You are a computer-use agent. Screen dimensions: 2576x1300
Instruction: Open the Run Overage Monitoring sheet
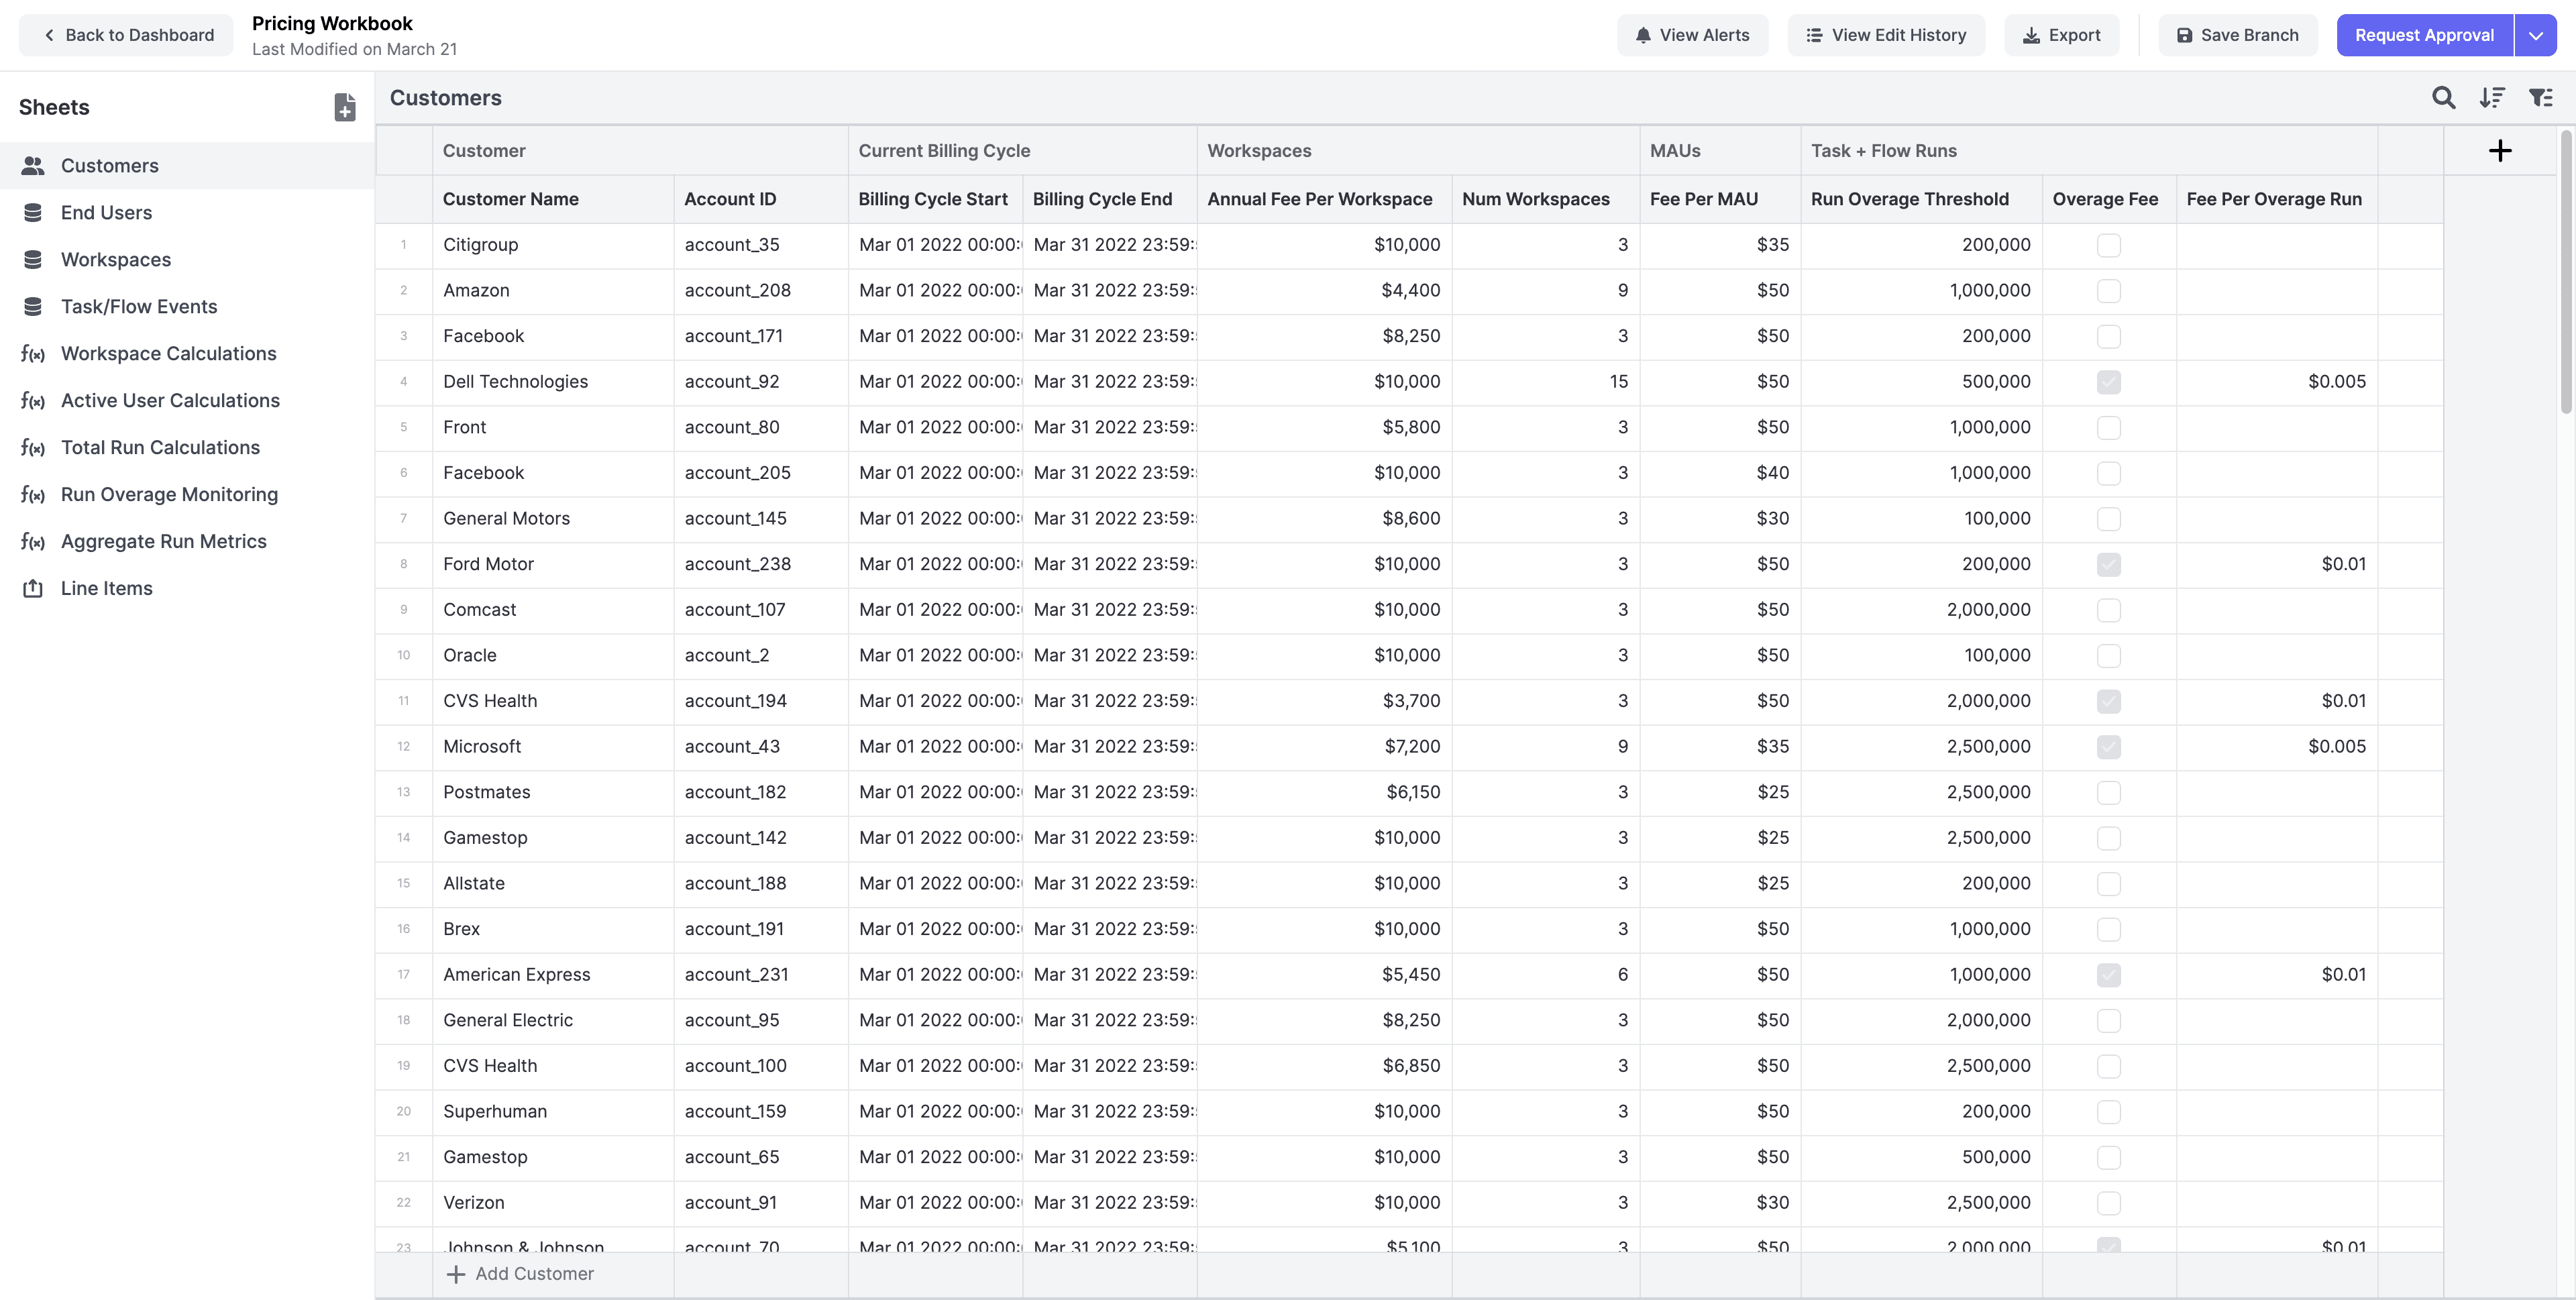click(187, 495)
